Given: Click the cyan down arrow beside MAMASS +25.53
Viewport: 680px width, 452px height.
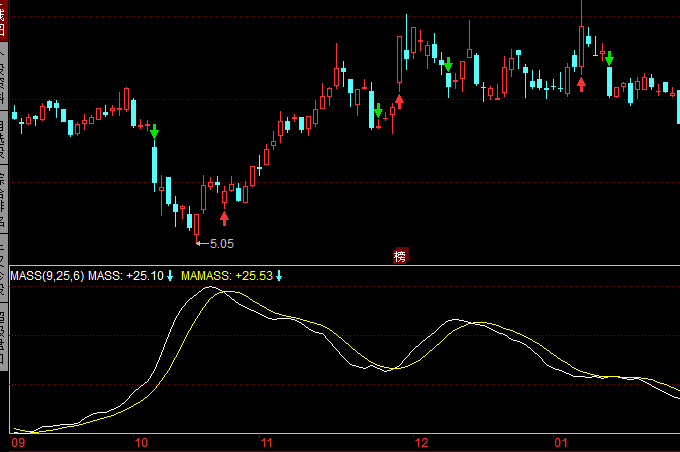Looking at the screenshot, I should 279,275.
